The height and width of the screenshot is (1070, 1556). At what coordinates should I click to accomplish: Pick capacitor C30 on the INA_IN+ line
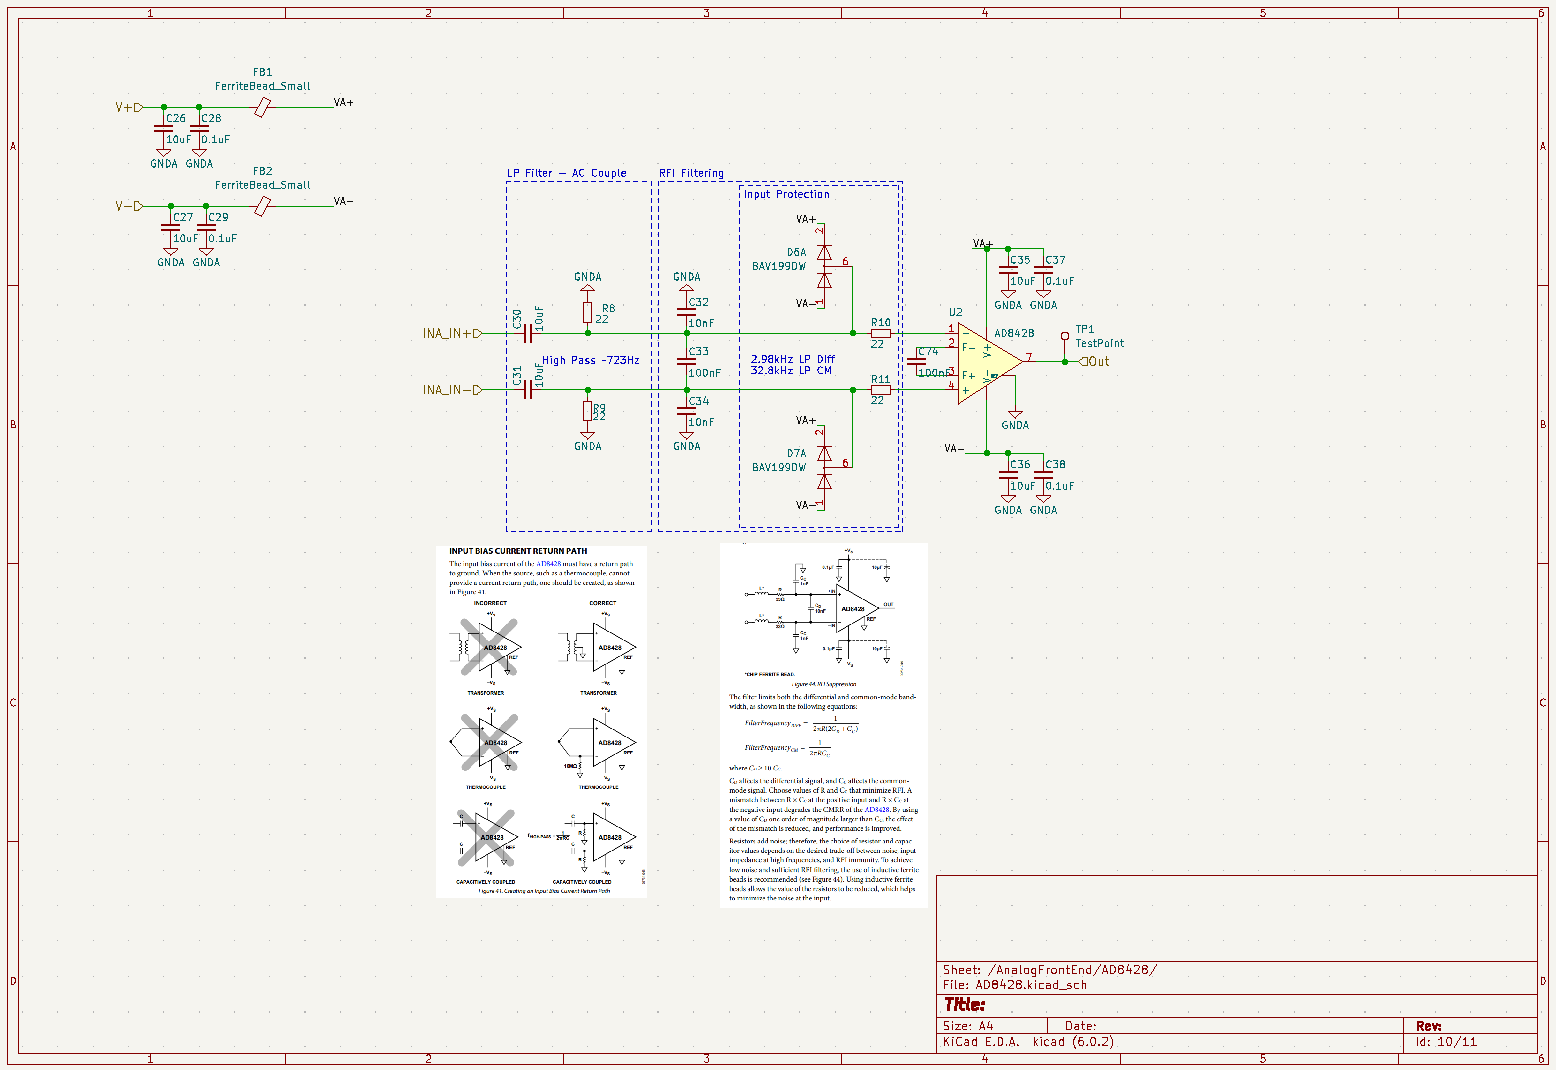(525, 333)
